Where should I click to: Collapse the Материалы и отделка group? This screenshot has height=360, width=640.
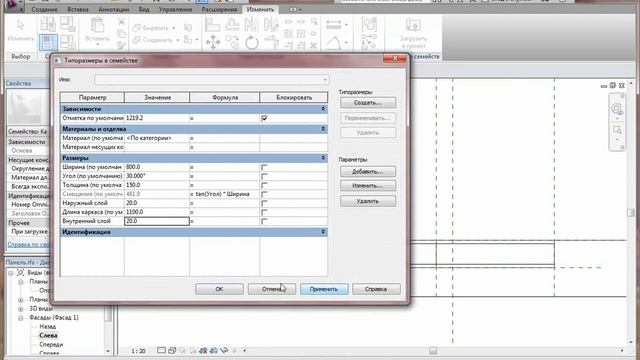[x=323, y=129]
